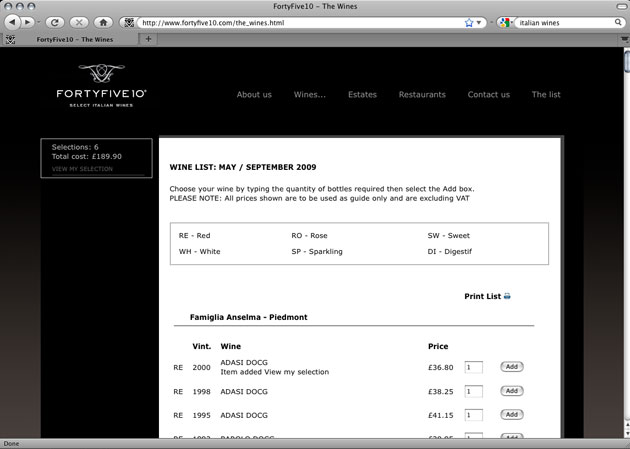The image size is (630, 449).
Task: Click the 'SW - Sweet' legend entry
Action: point(448,236)
